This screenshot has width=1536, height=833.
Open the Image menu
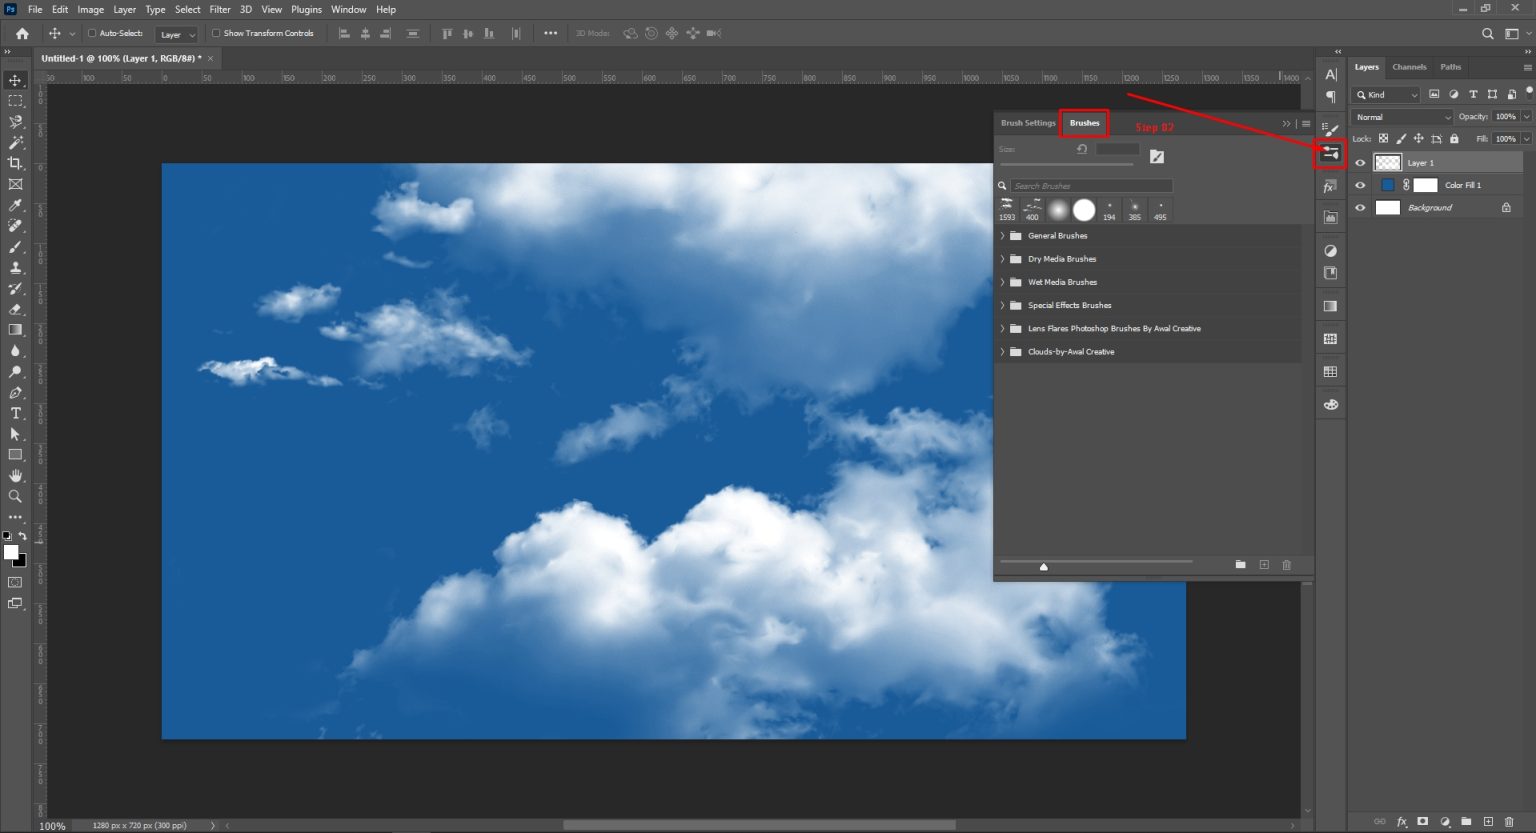[x=91, y=9]
